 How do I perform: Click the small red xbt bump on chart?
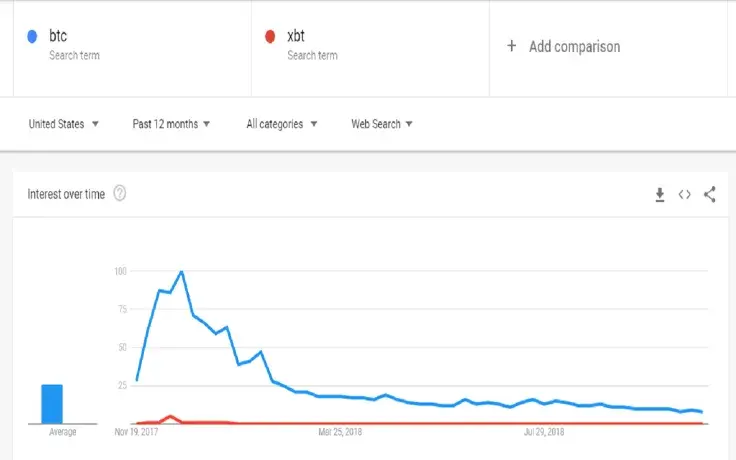coord(171,416)
